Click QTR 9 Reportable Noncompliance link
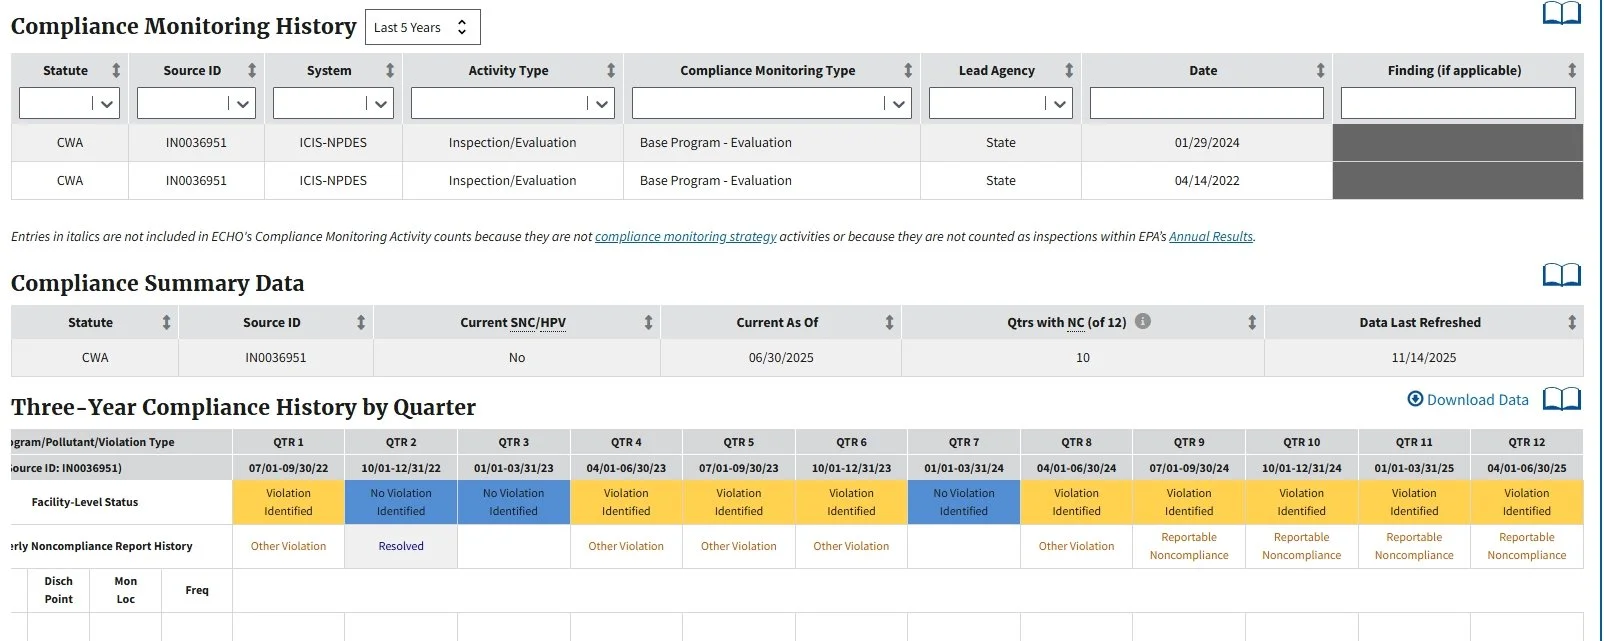This screenshot has height=641, width=1604. (x=1189, y=546)
